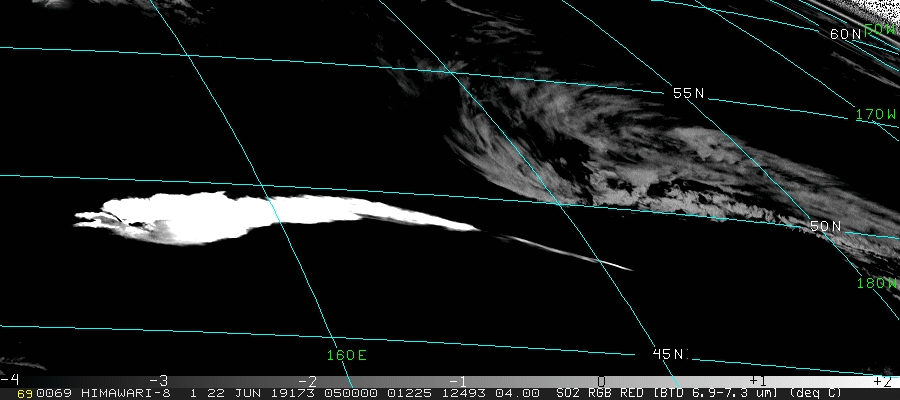
Task: Click the 0 tick on the color scale
Action: tap(601, 380)
